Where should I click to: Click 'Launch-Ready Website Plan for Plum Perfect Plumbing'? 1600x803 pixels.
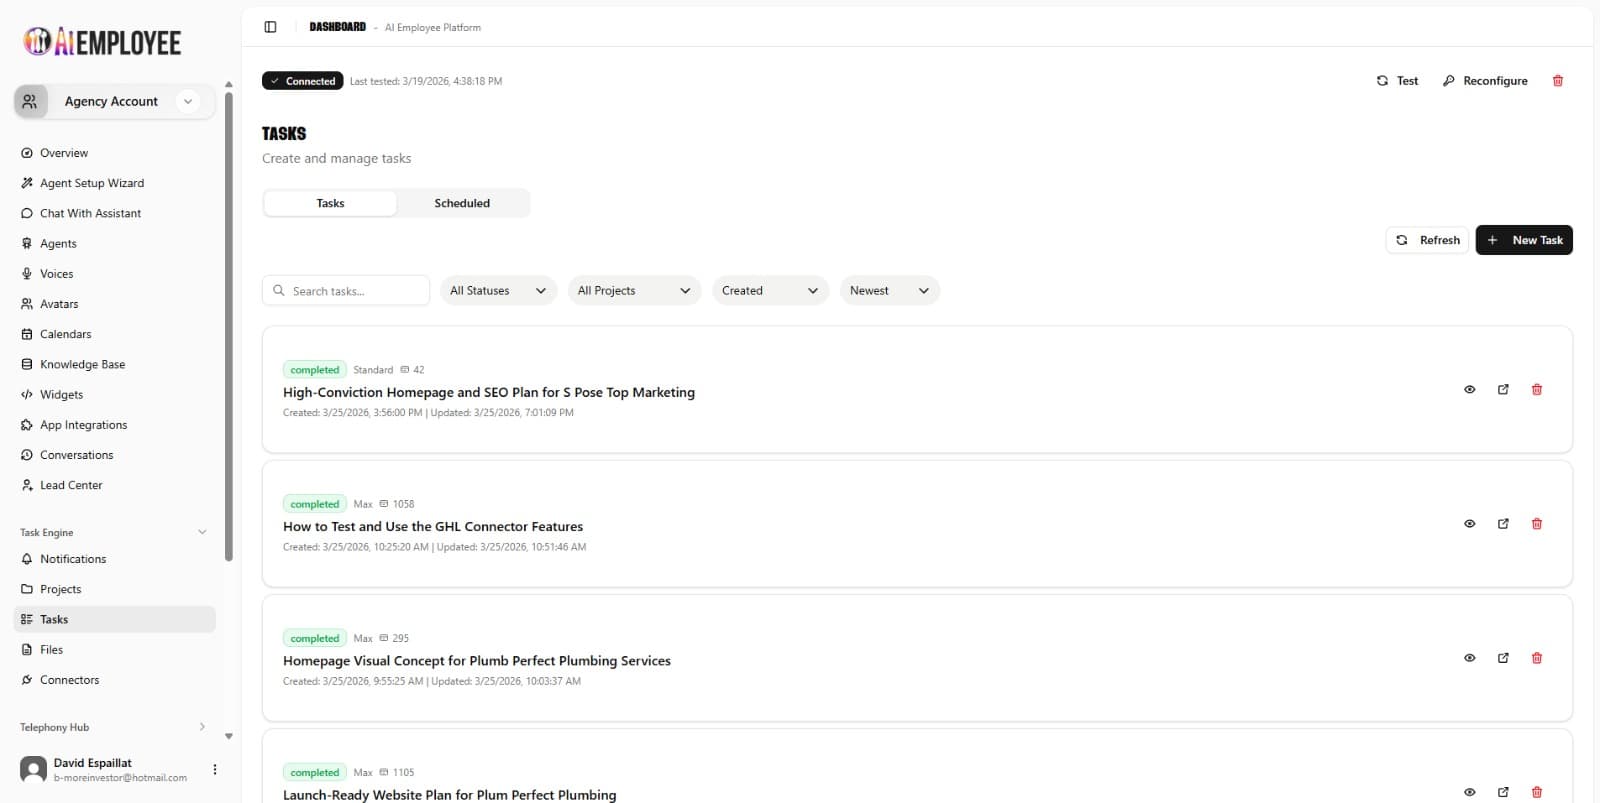pyautogui.click(x=450, y=795)
